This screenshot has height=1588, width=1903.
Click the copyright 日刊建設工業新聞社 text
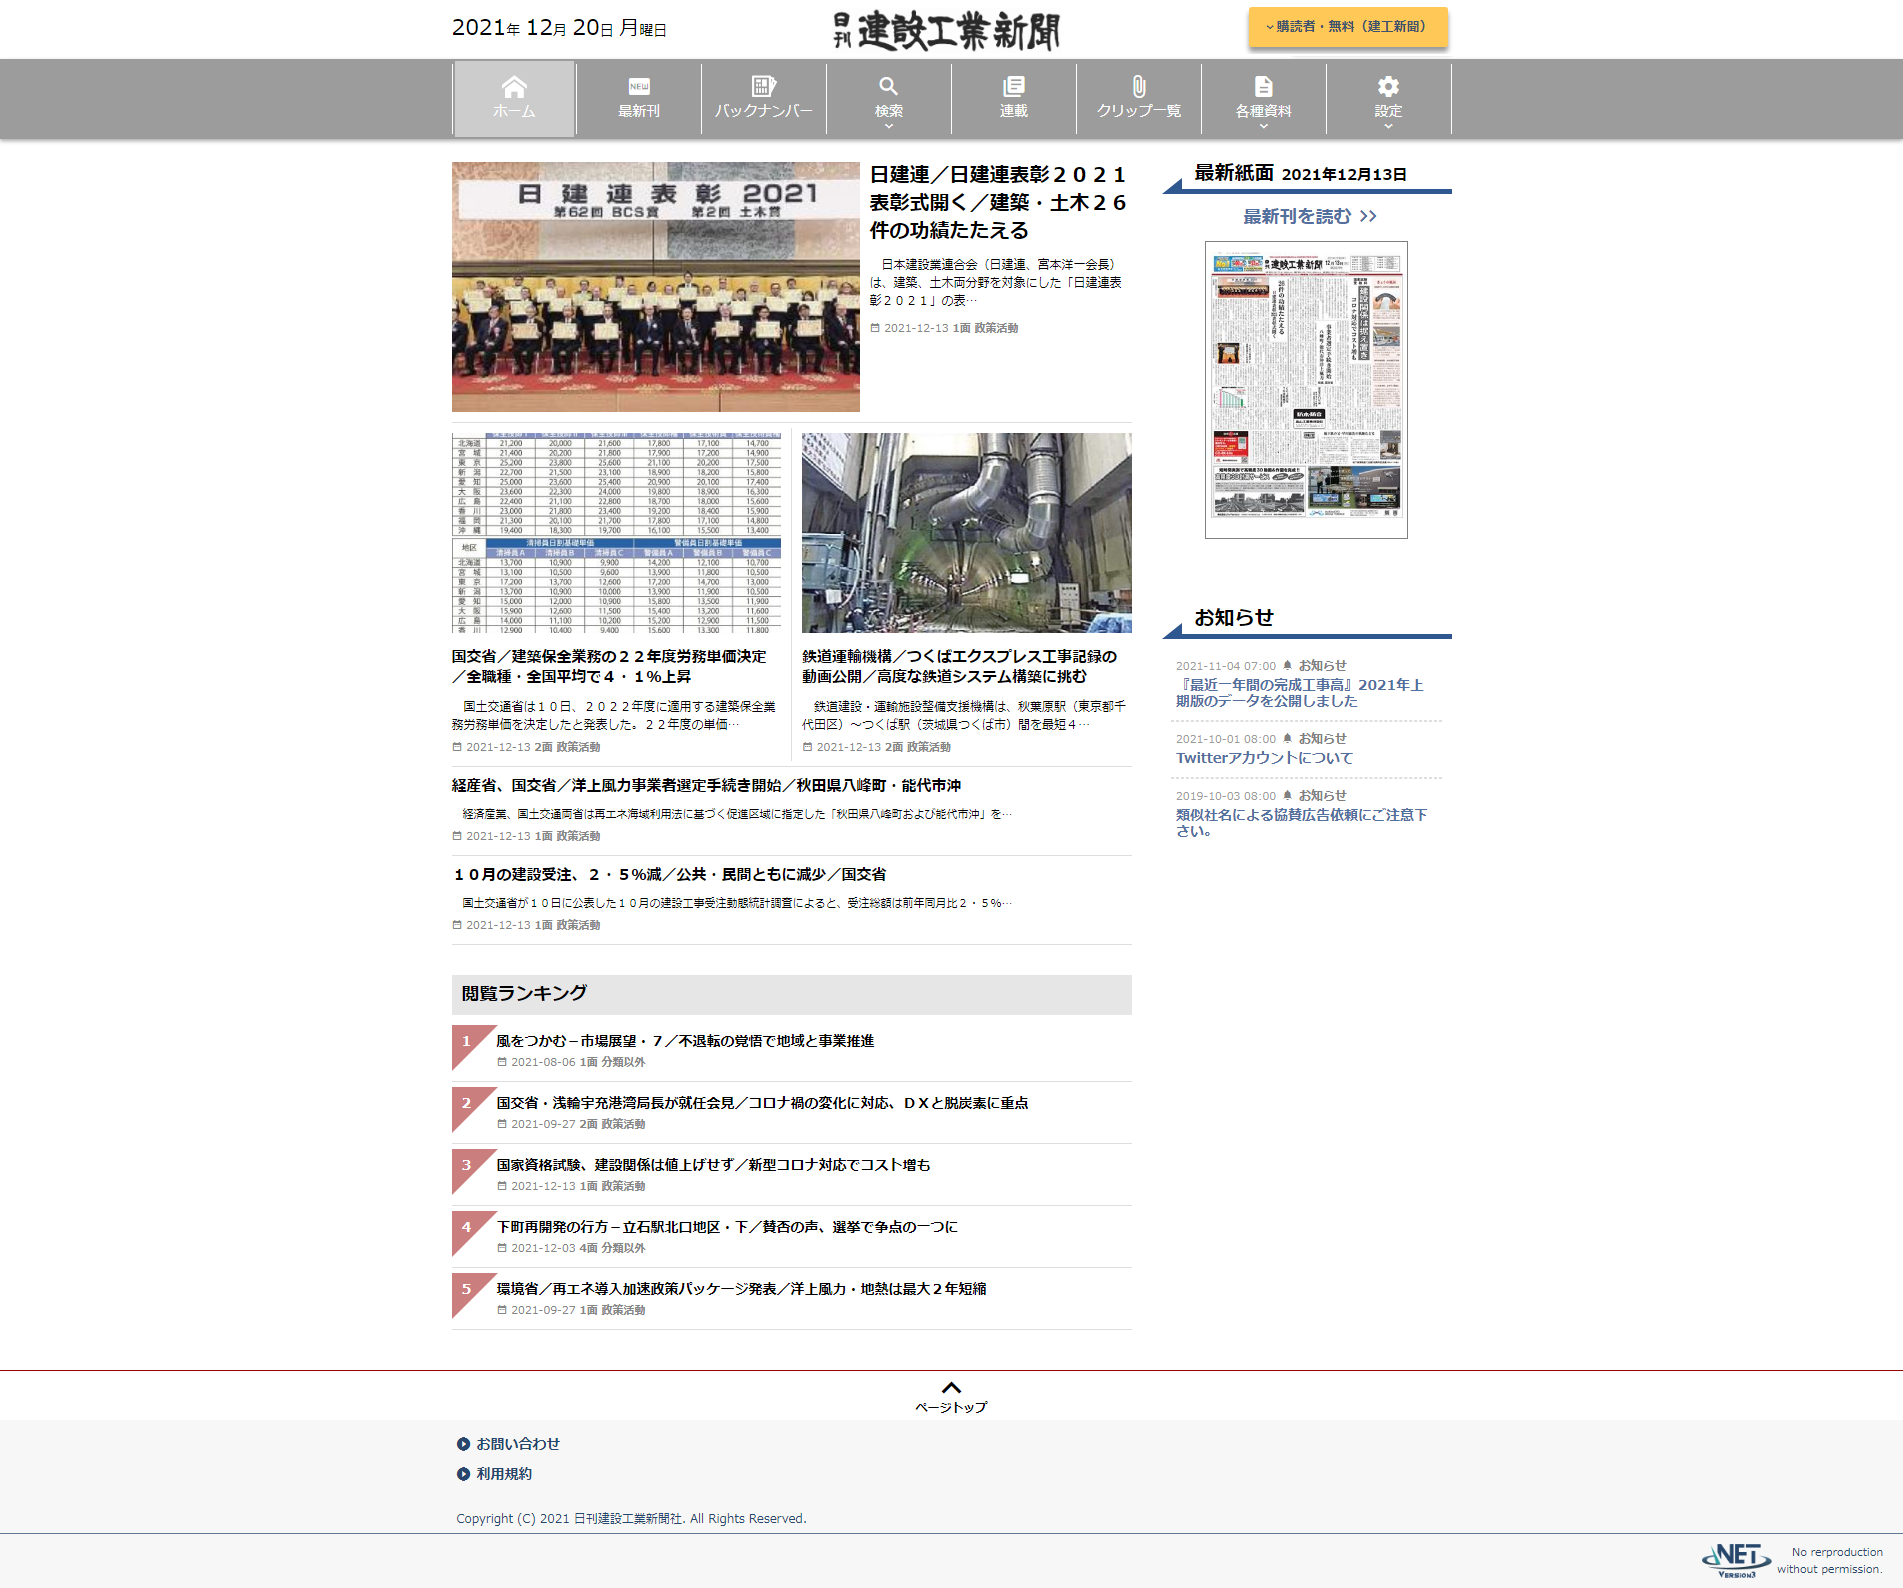631,1519
